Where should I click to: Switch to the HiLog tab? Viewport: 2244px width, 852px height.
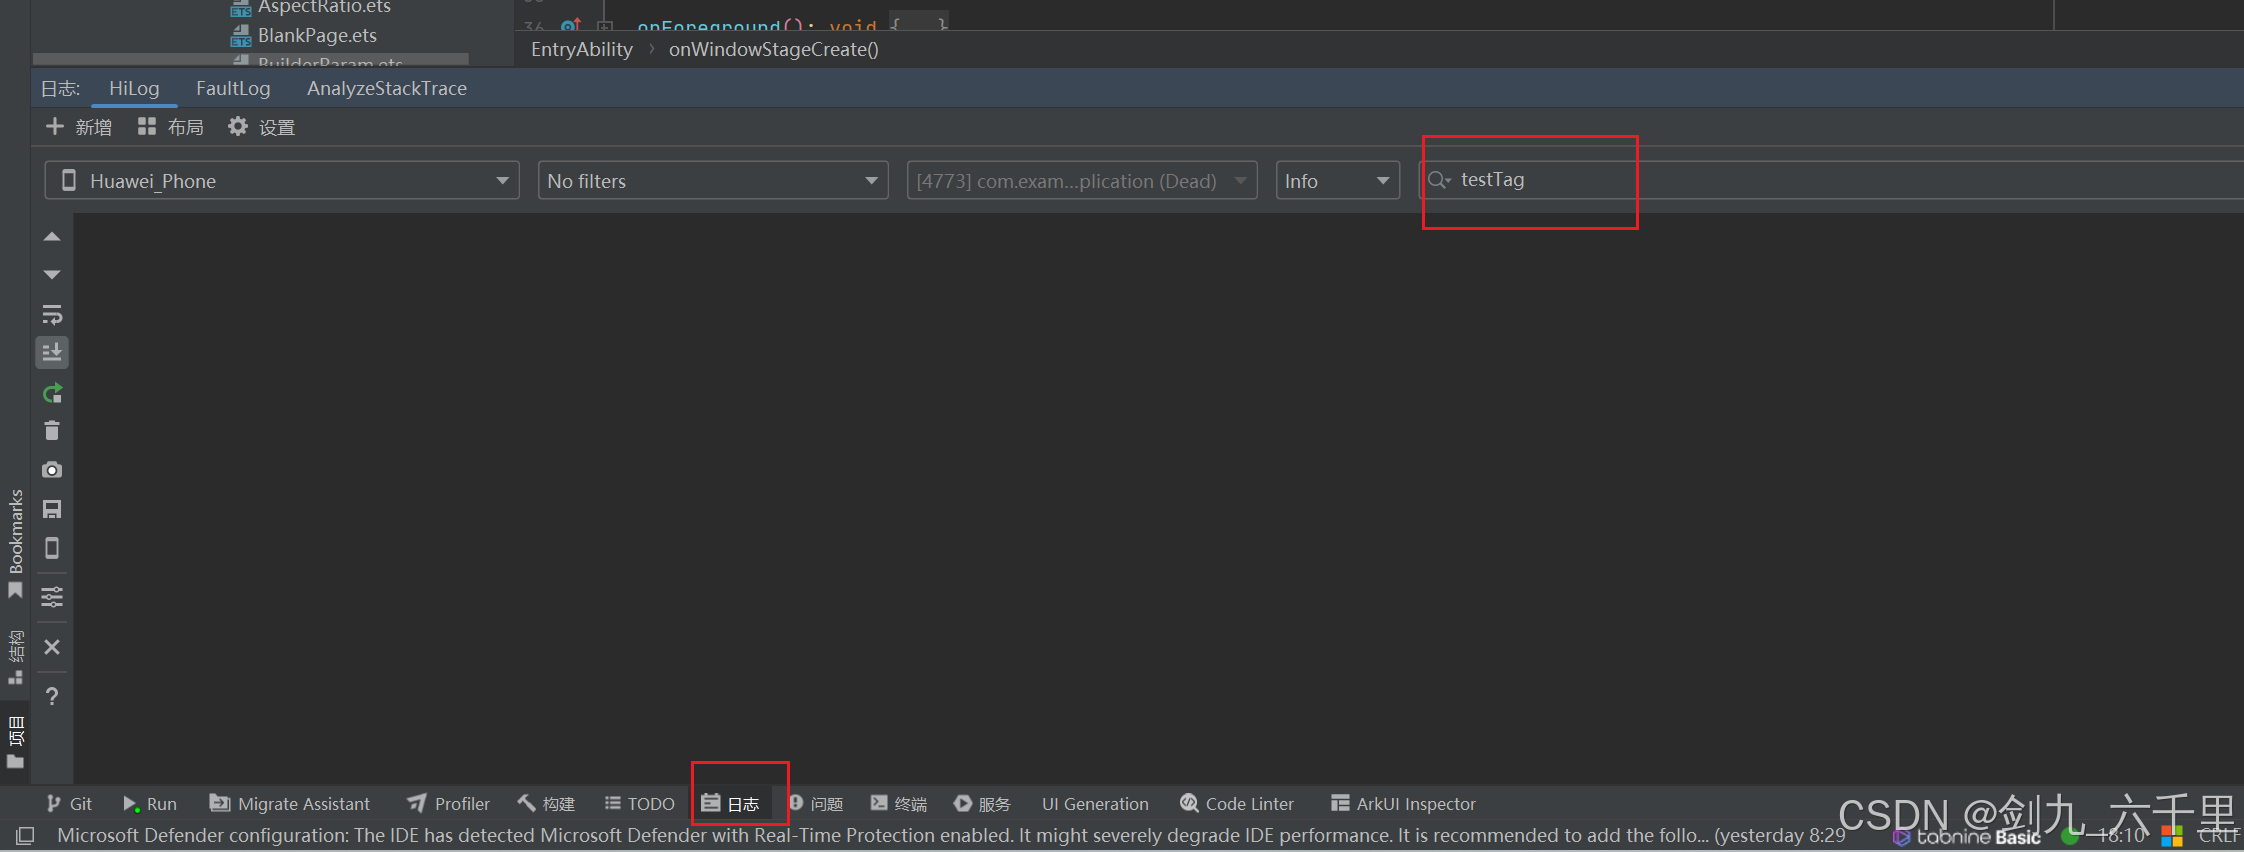pyautogui.click(x=134, y=88)
